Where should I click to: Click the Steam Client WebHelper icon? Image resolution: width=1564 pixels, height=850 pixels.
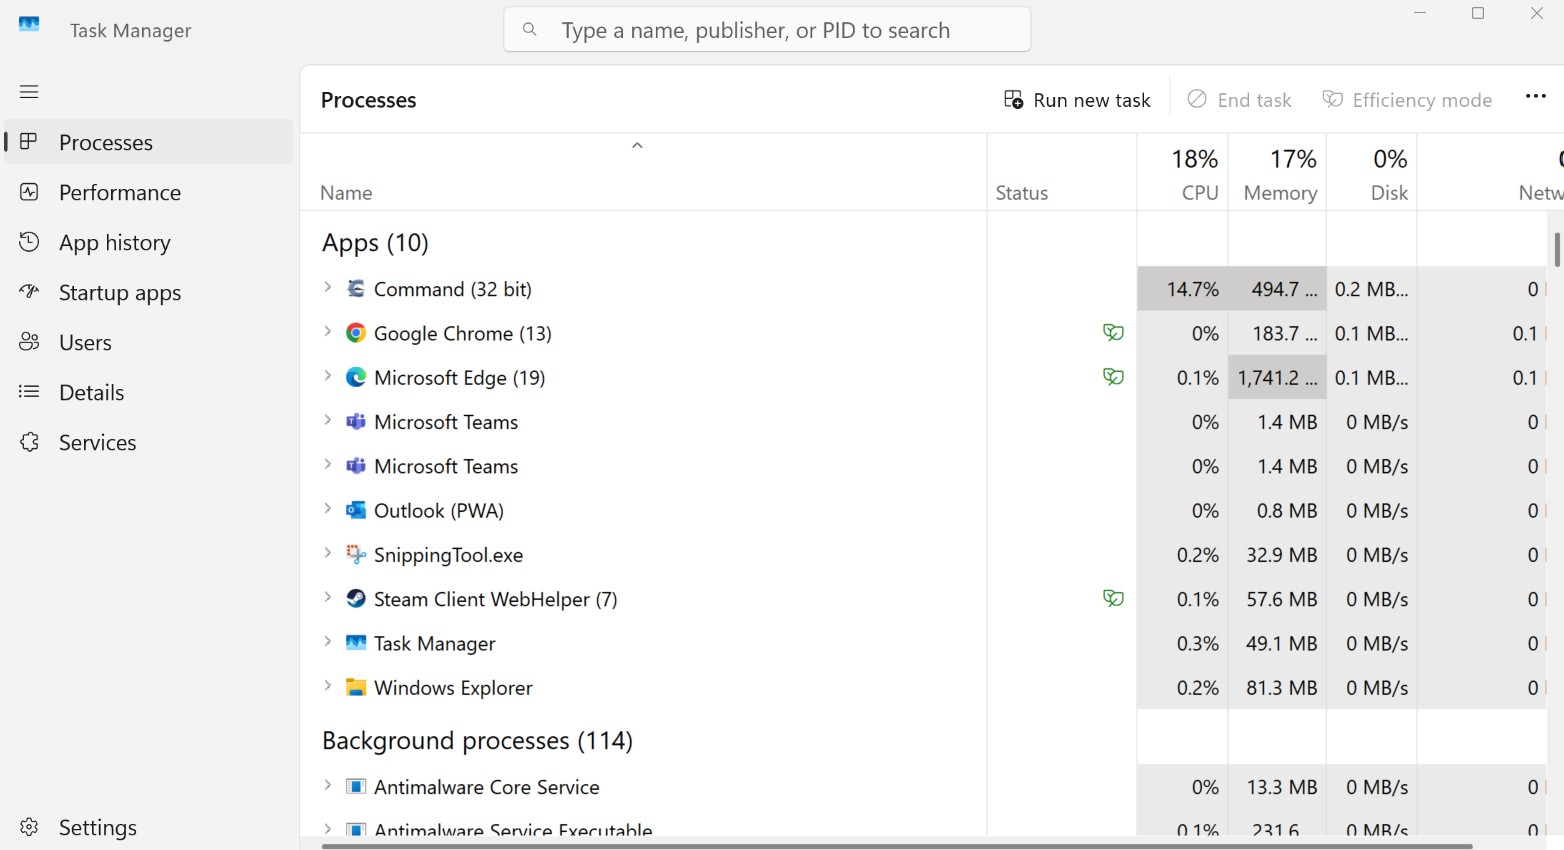[355, 598]
